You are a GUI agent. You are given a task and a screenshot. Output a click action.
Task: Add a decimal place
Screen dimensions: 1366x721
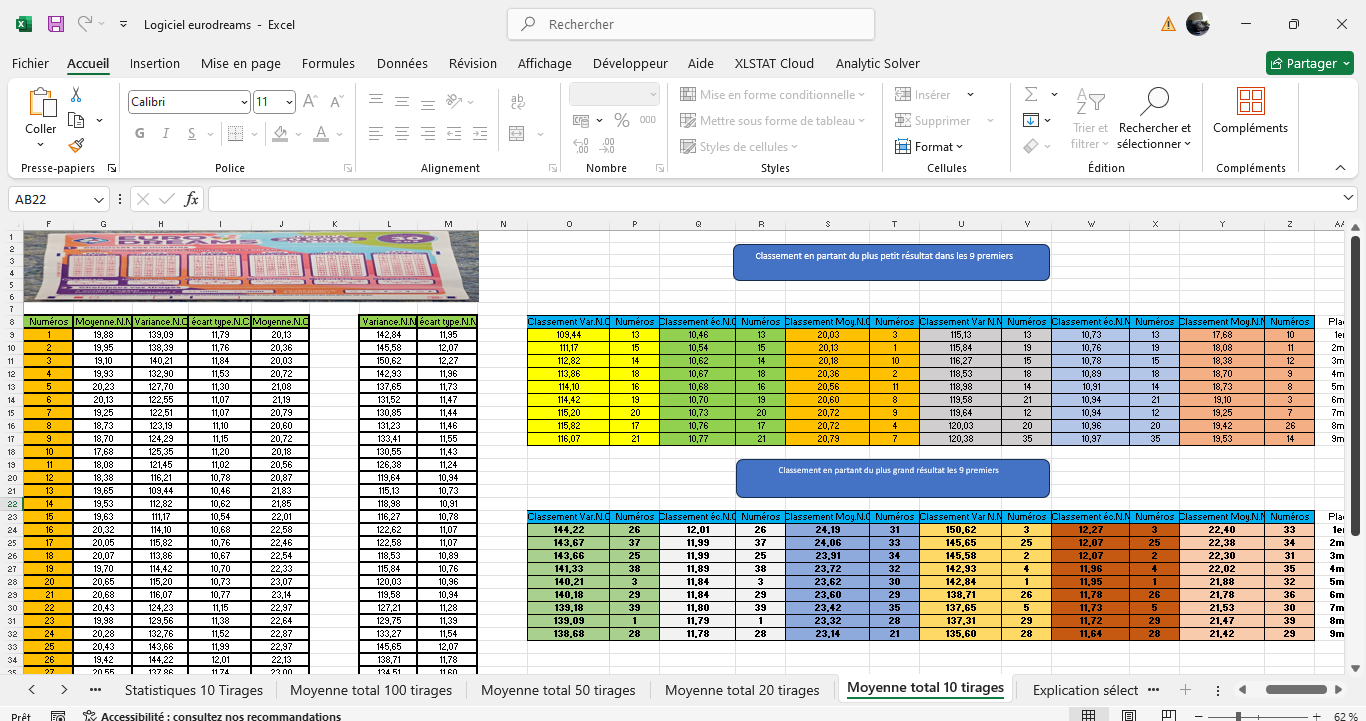(582, 147)
